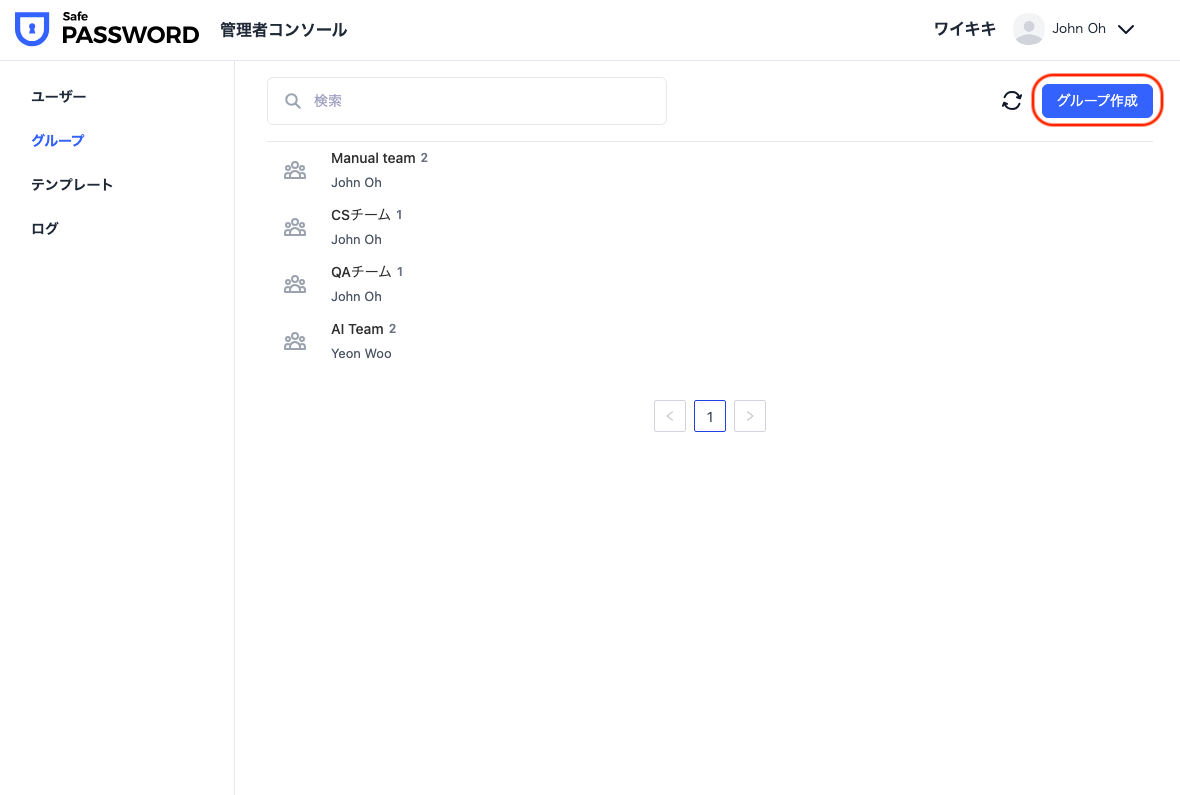Go to the previous page arrow
The image size is (1180, 795).
(670, 416)
